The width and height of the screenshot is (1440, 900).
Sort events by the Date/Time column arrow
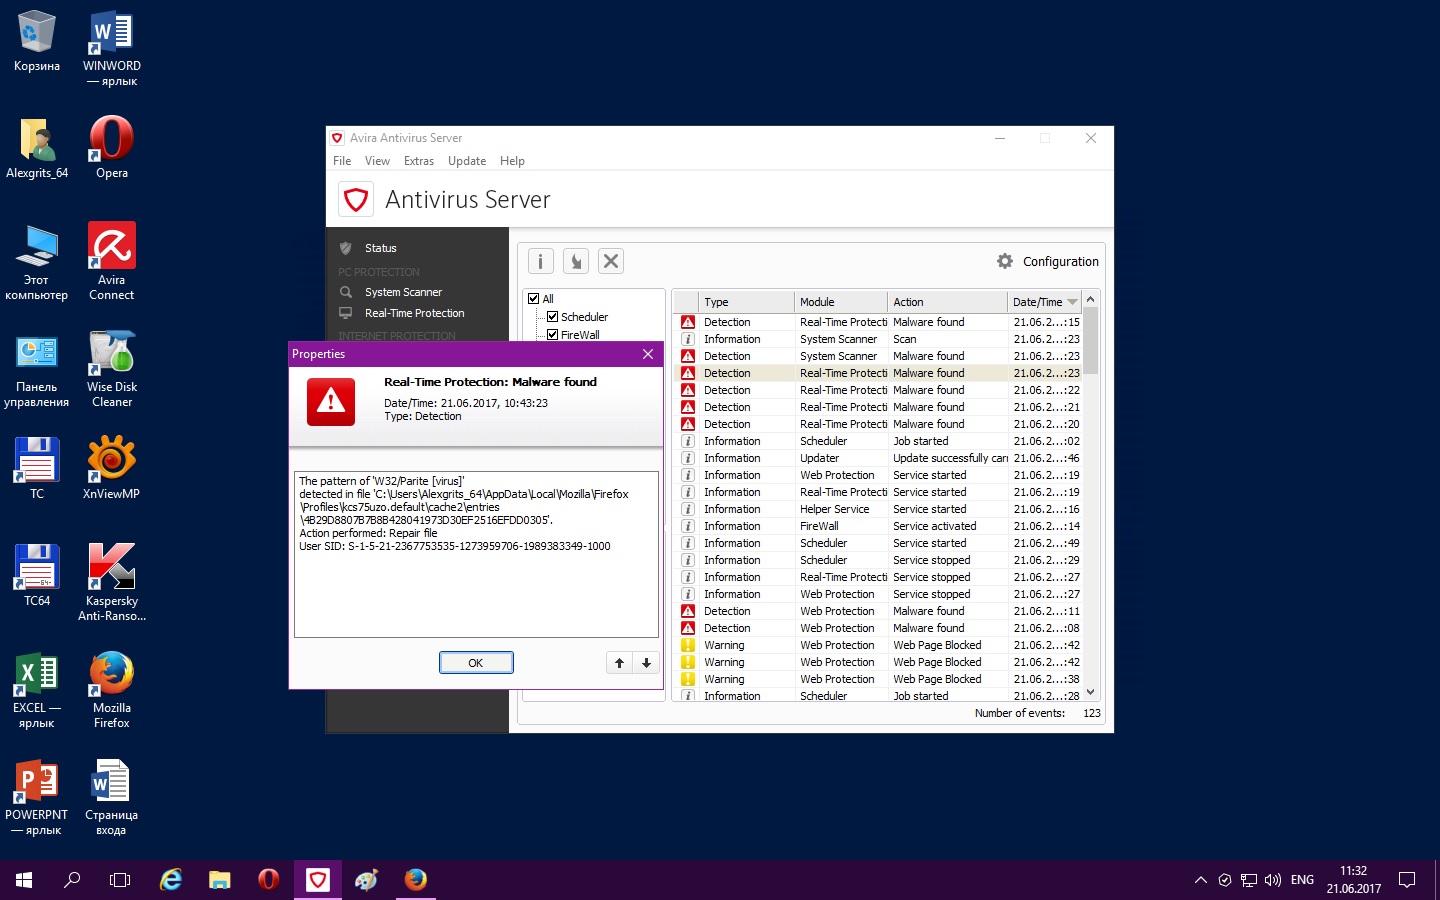click(1072, 302)
